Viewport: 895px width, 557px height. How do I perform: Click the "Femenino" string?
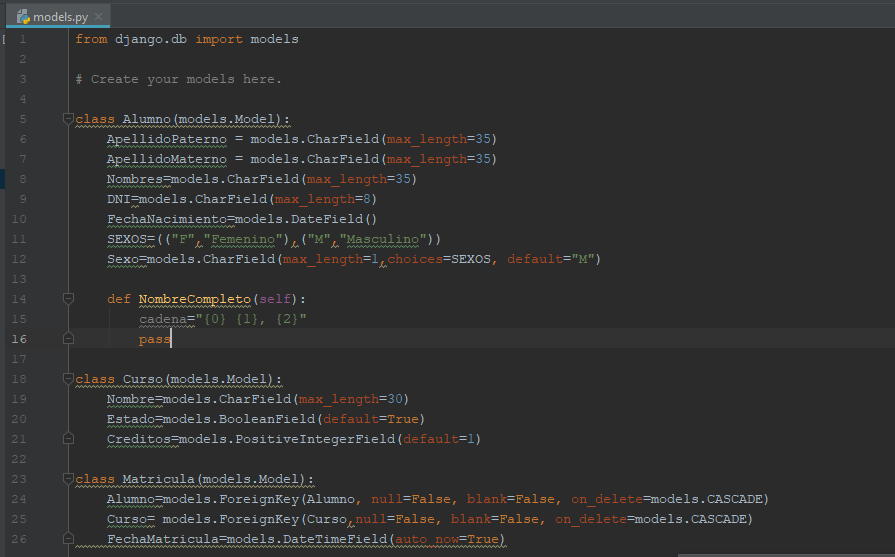[243, 239]
